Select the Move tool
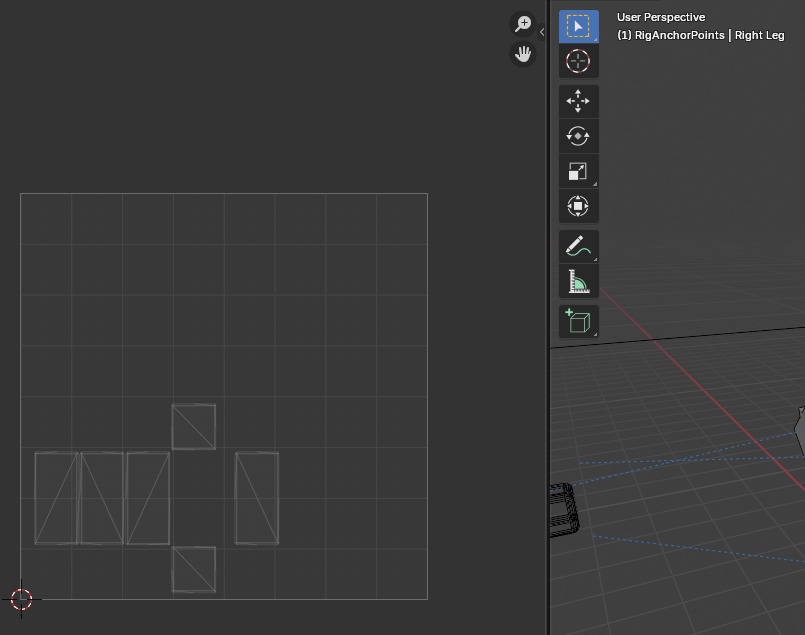The image size is (805, 635). coord(578,101)
